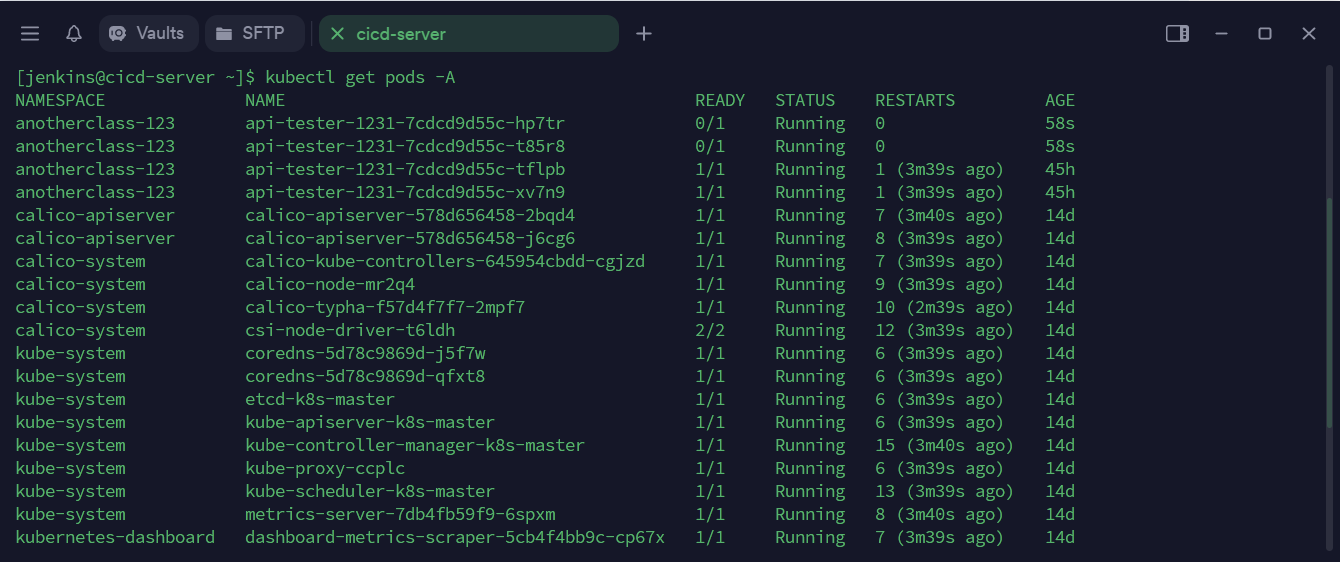The image size is (1340, 562).
Task: Click restarts value '10 (2m39s ago)'
Action: pyautogui.click(x=944, y=307)
